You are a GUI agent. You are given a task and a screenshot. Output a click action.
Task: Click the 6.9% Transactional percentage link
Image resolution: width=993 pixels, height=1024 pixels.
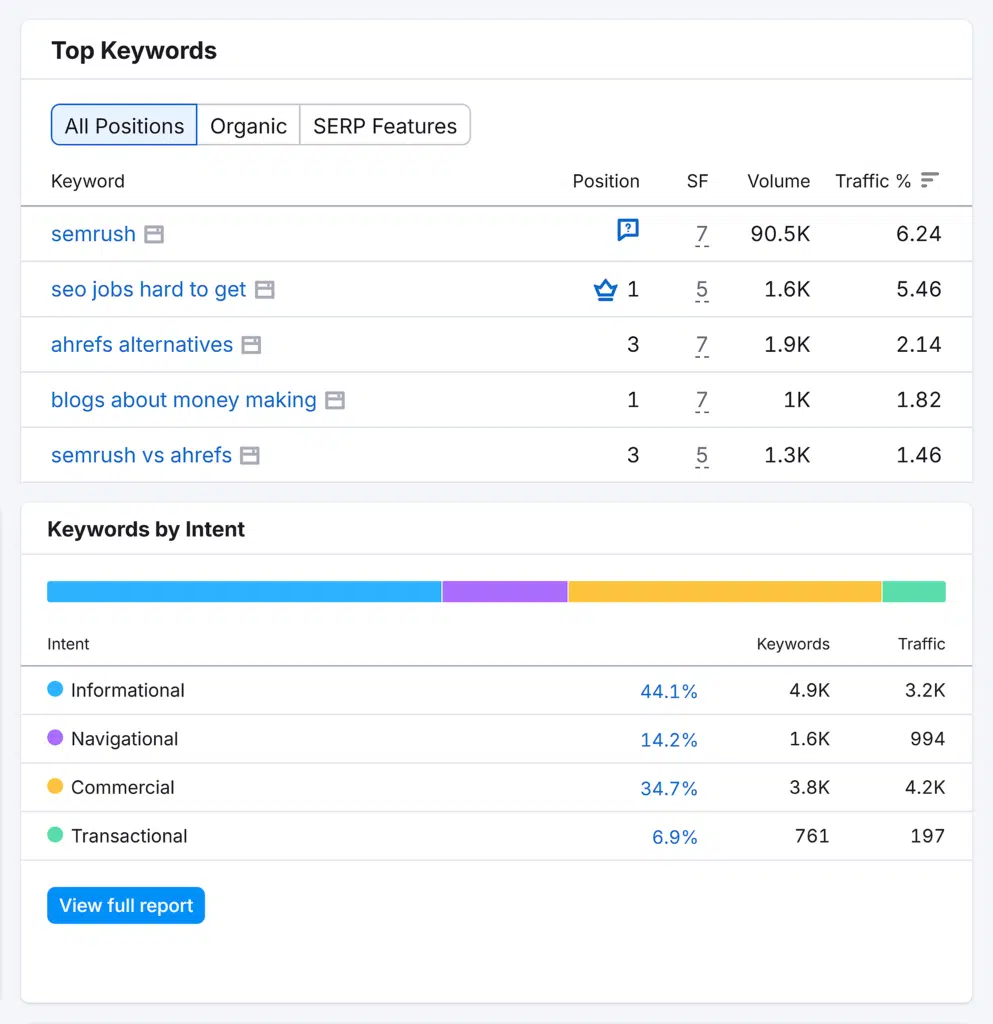(x=674, y=837)
